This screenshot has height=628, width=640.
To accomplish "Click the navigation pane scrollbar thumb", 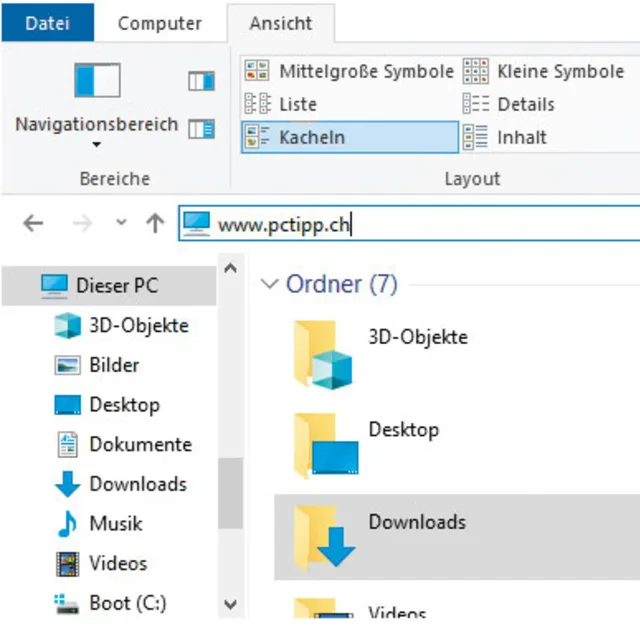I will (x=230, y=493).
